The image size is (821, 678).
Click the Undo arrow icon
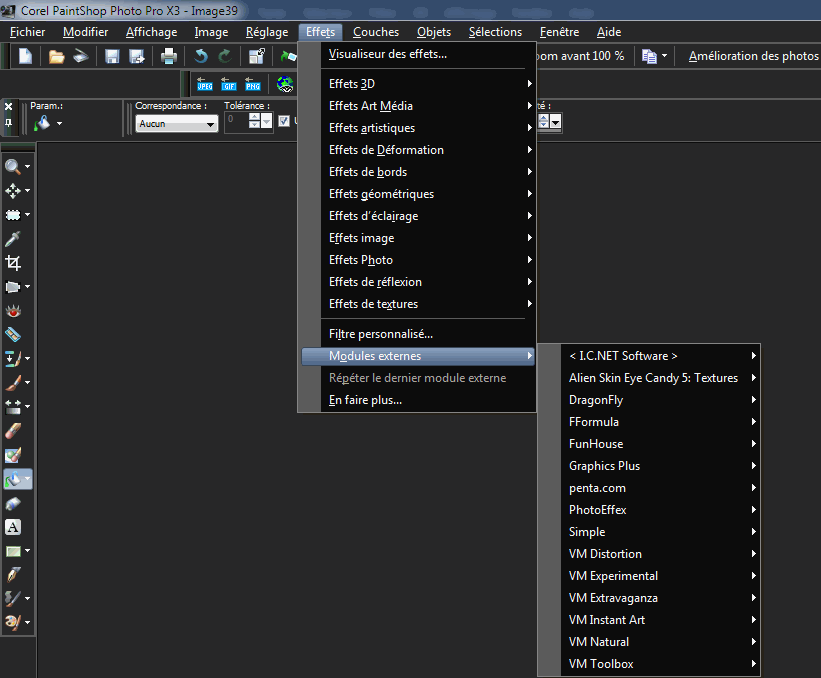(201, 56)
